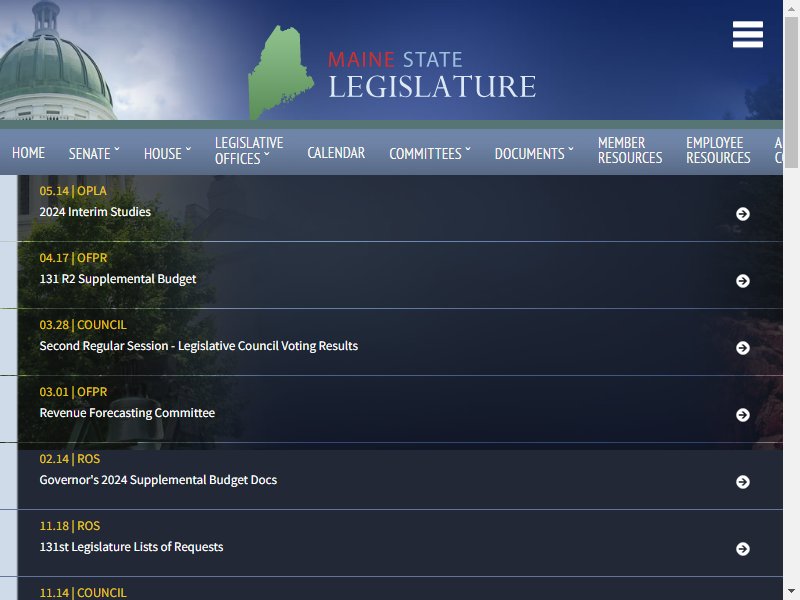
Task: Click arrow icon for Governor's 2024 Supplemental Budget Docs
Action: click(x=743, y=482)
